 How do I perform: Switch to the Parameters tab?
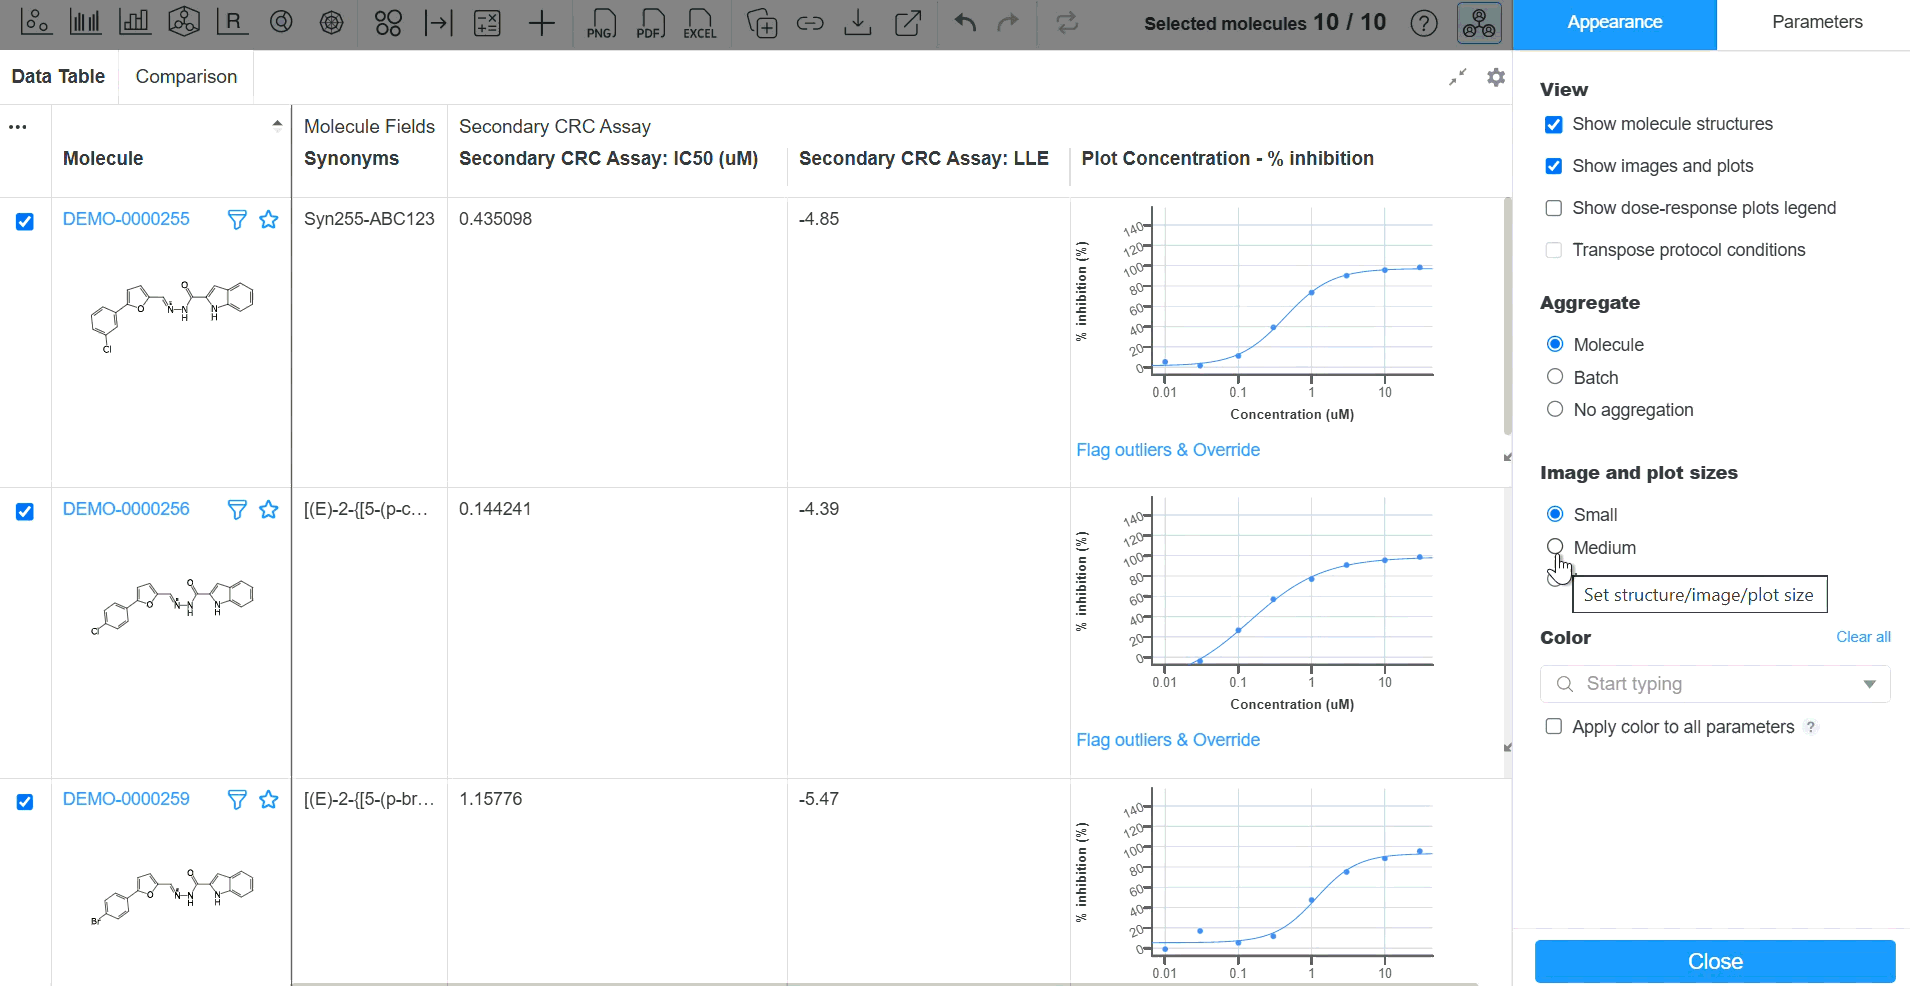tap(1817, 22)
